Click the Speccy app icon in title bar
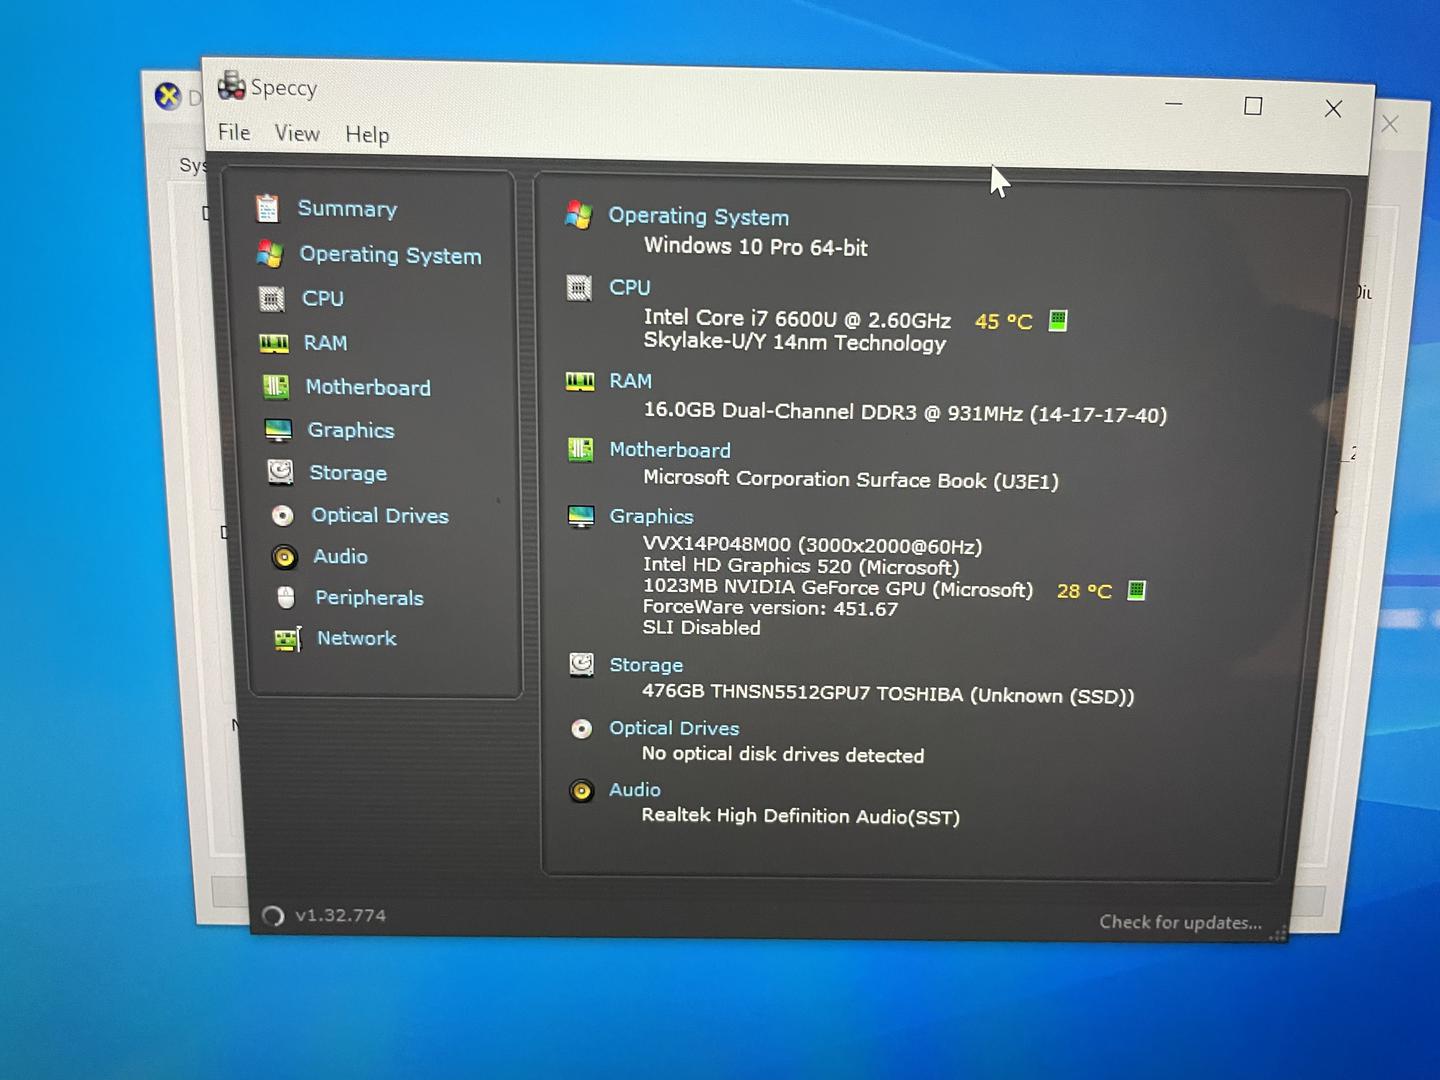The width and height of the screenshot is (1440, 1080). (231, 86)
